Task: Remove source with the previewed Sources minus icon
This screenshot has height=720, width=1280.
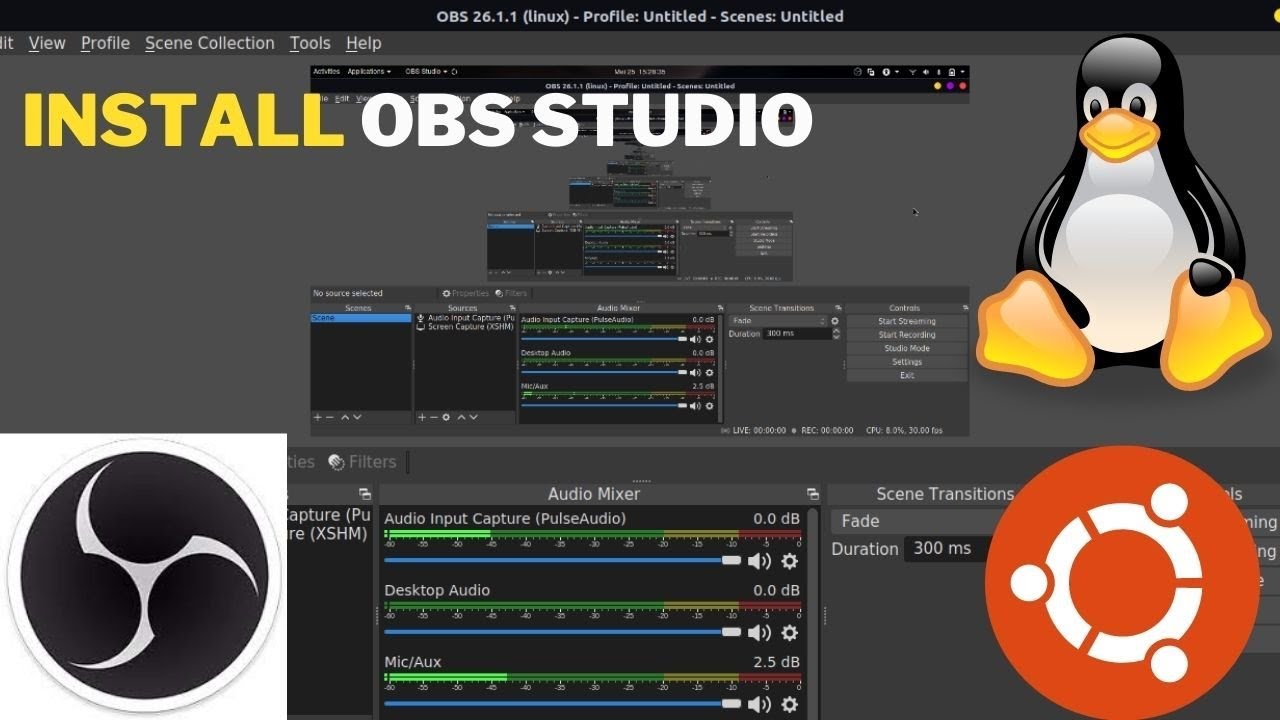Action: 434,417
